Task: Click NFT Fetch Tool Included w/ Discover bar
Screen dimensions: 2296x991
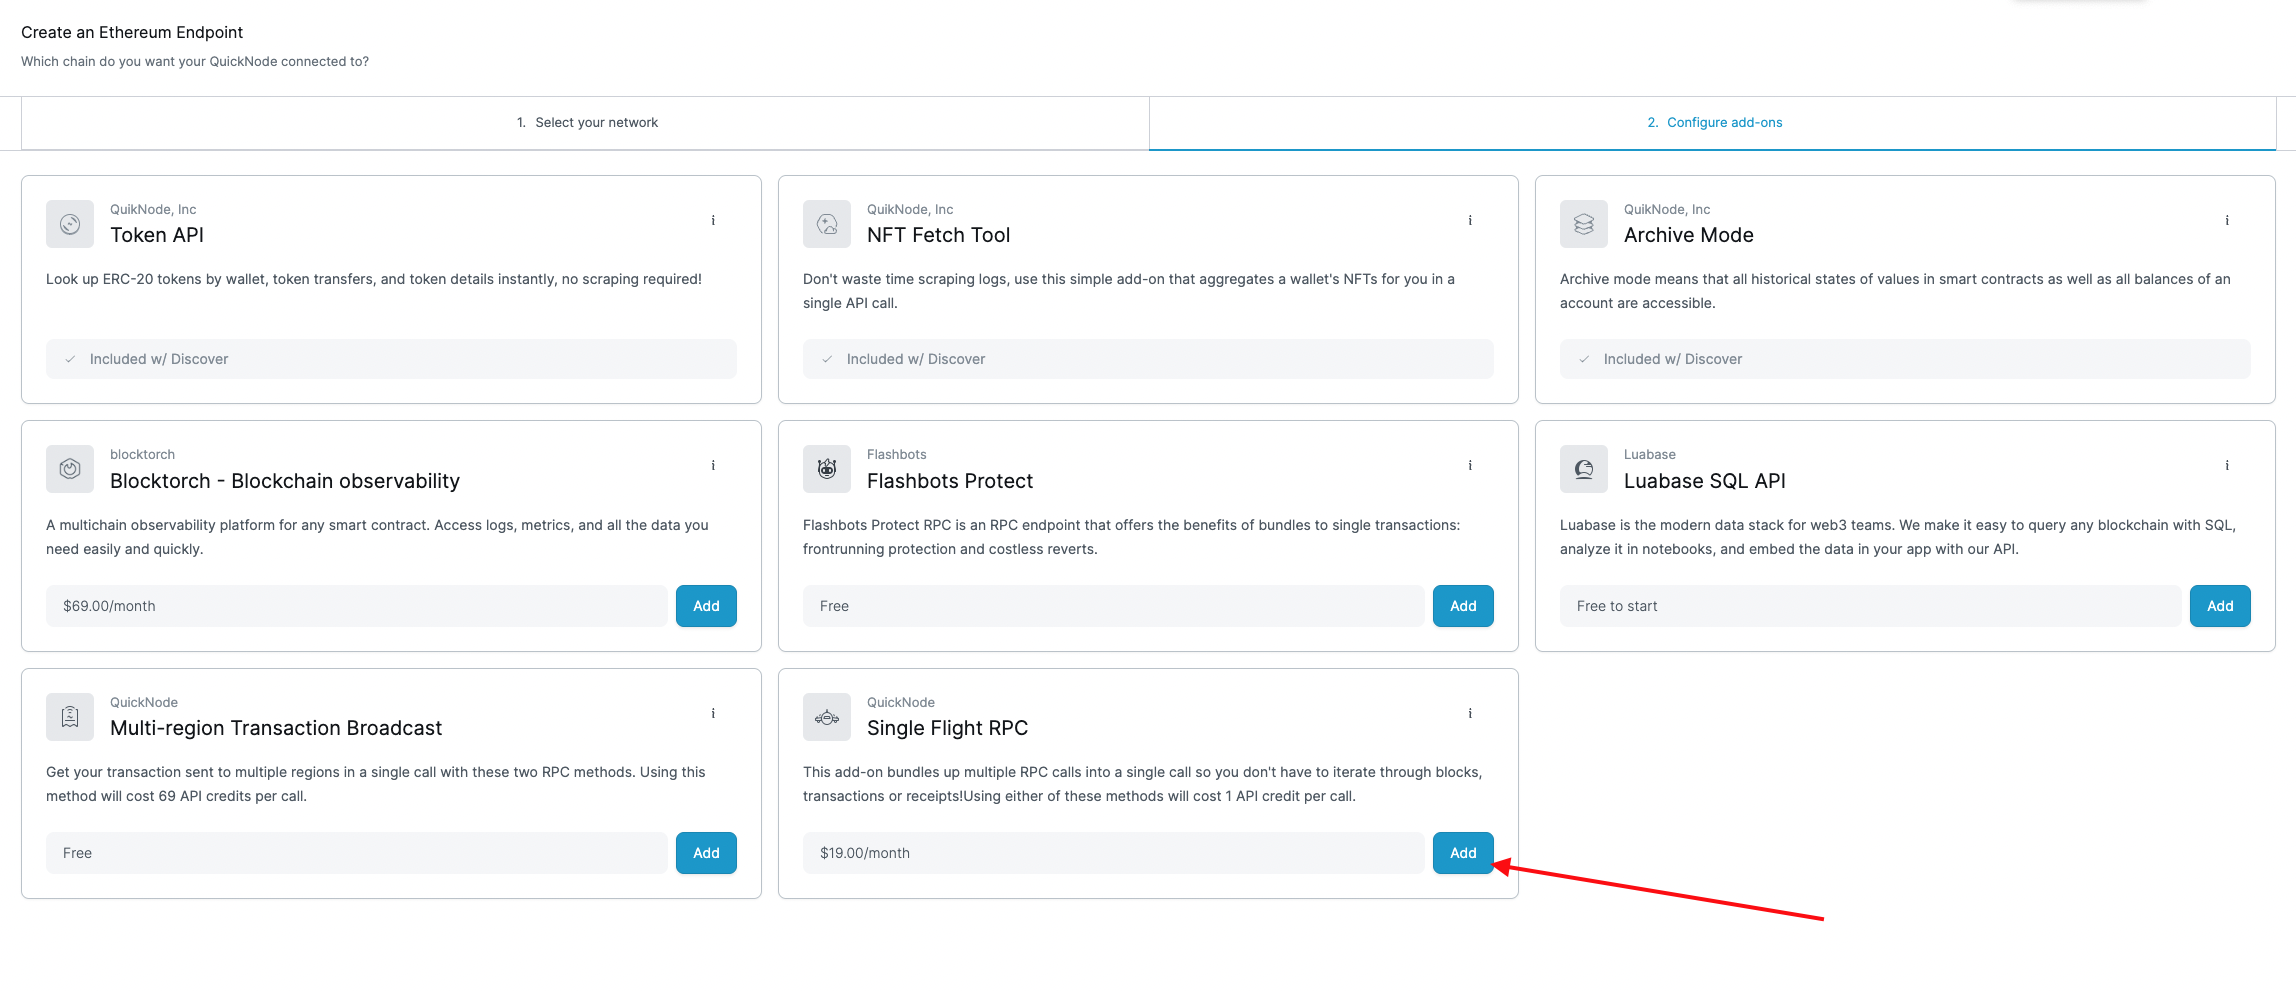Action: (x=1148, y=359)
